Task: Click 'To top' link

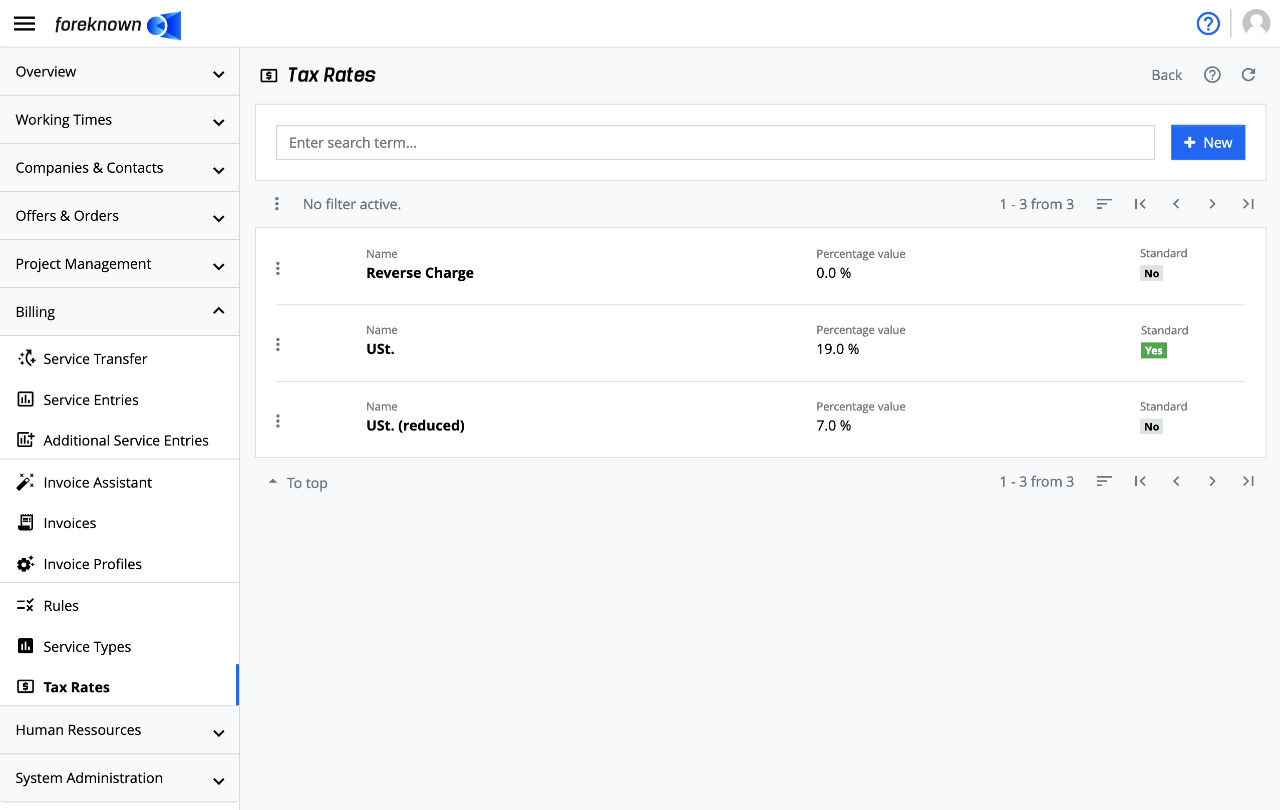Action: tap(298, 483)
